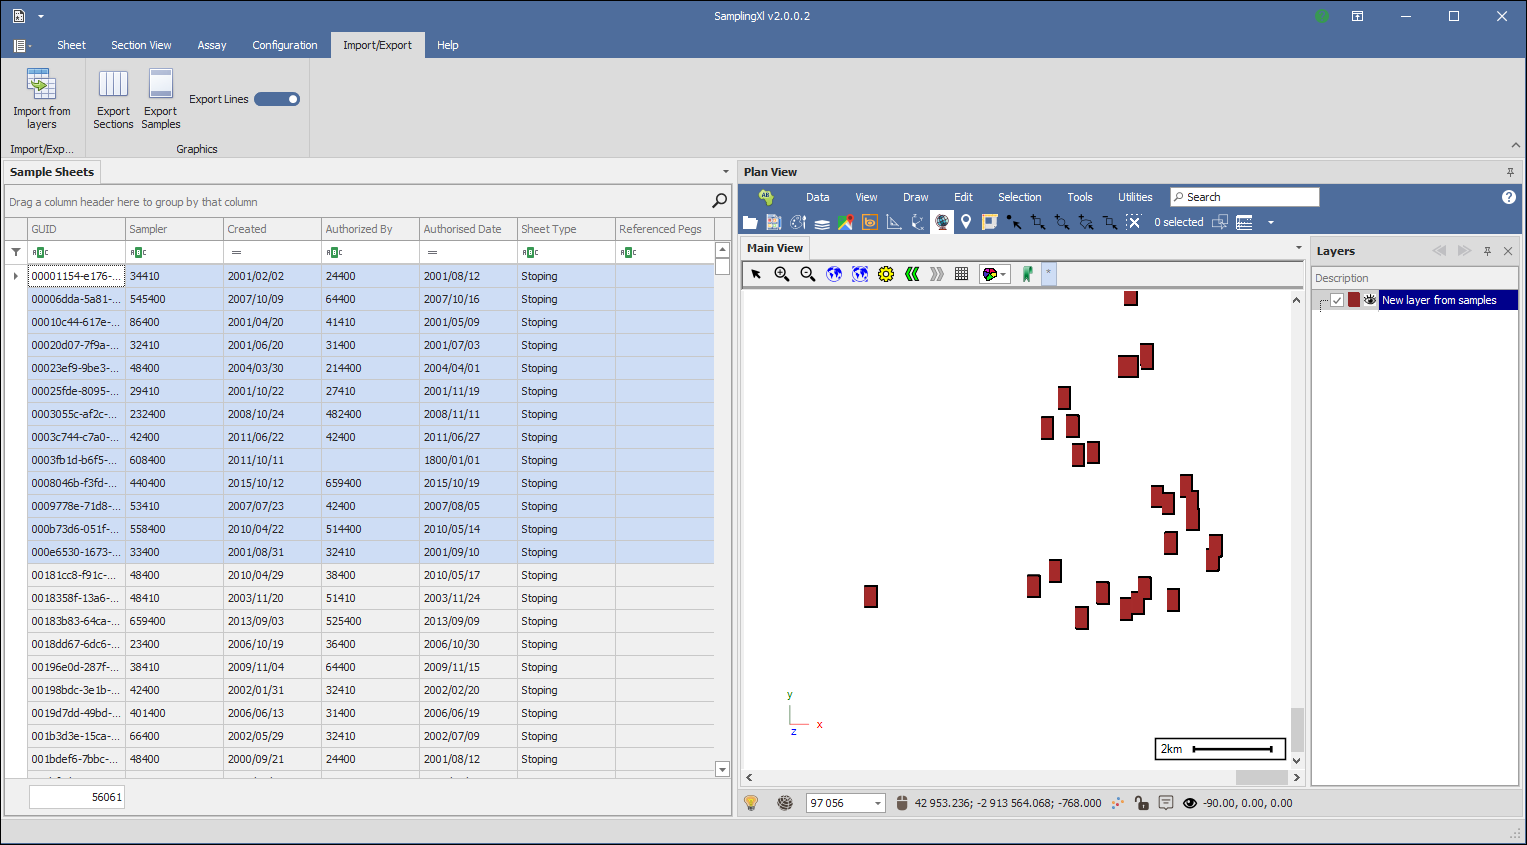
Task: Click the zoom in magnifier tool
Action: 782,274
